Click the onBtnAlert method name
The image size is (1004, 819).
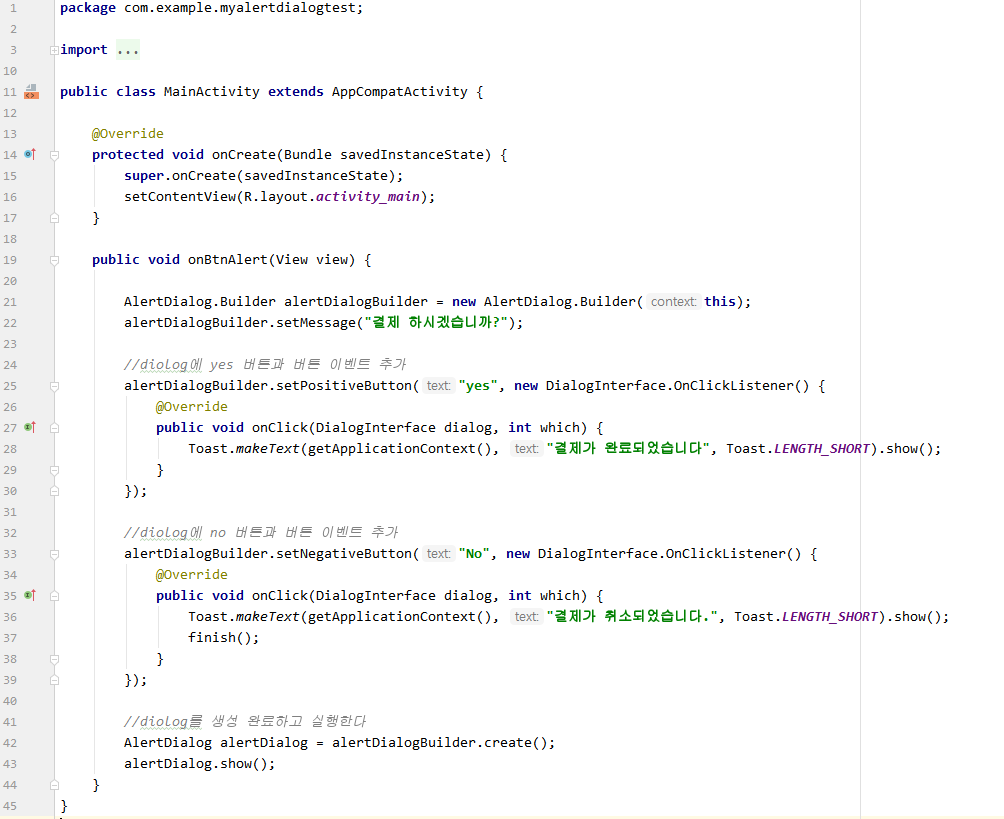click(227, 259)
